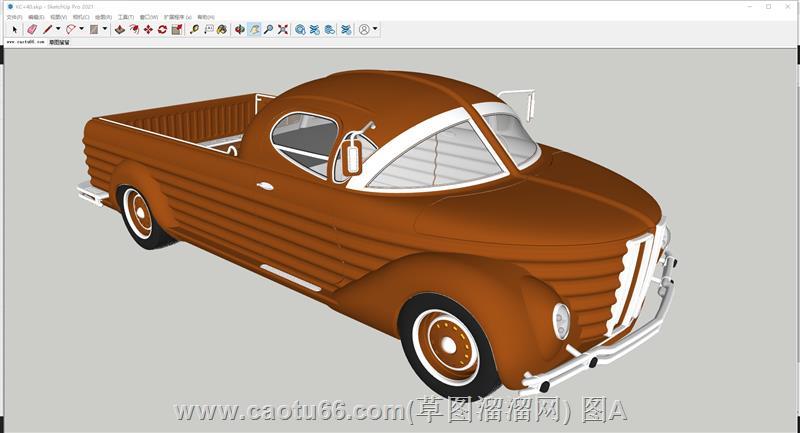
Task: Select the Zoom magnifier tool
Action: tap(268, 30)
